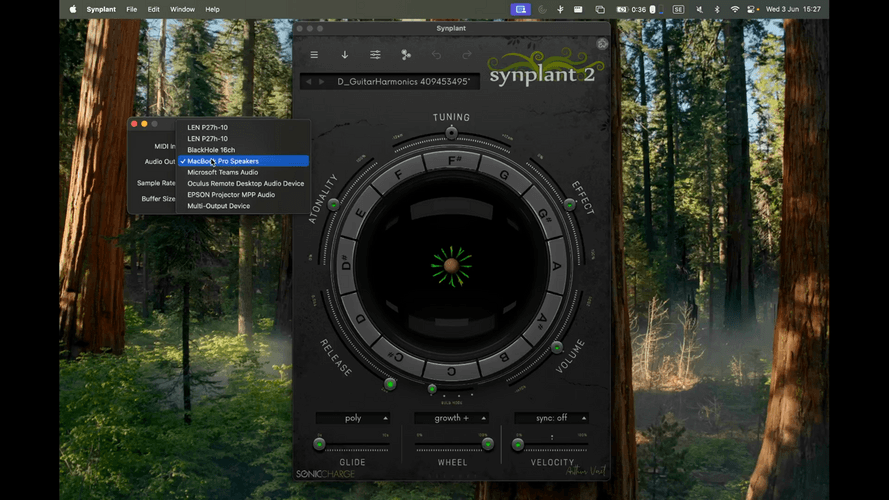The width and height of the screenshot is (889, 500).
Task: Open the File menu
Action: 132,9
